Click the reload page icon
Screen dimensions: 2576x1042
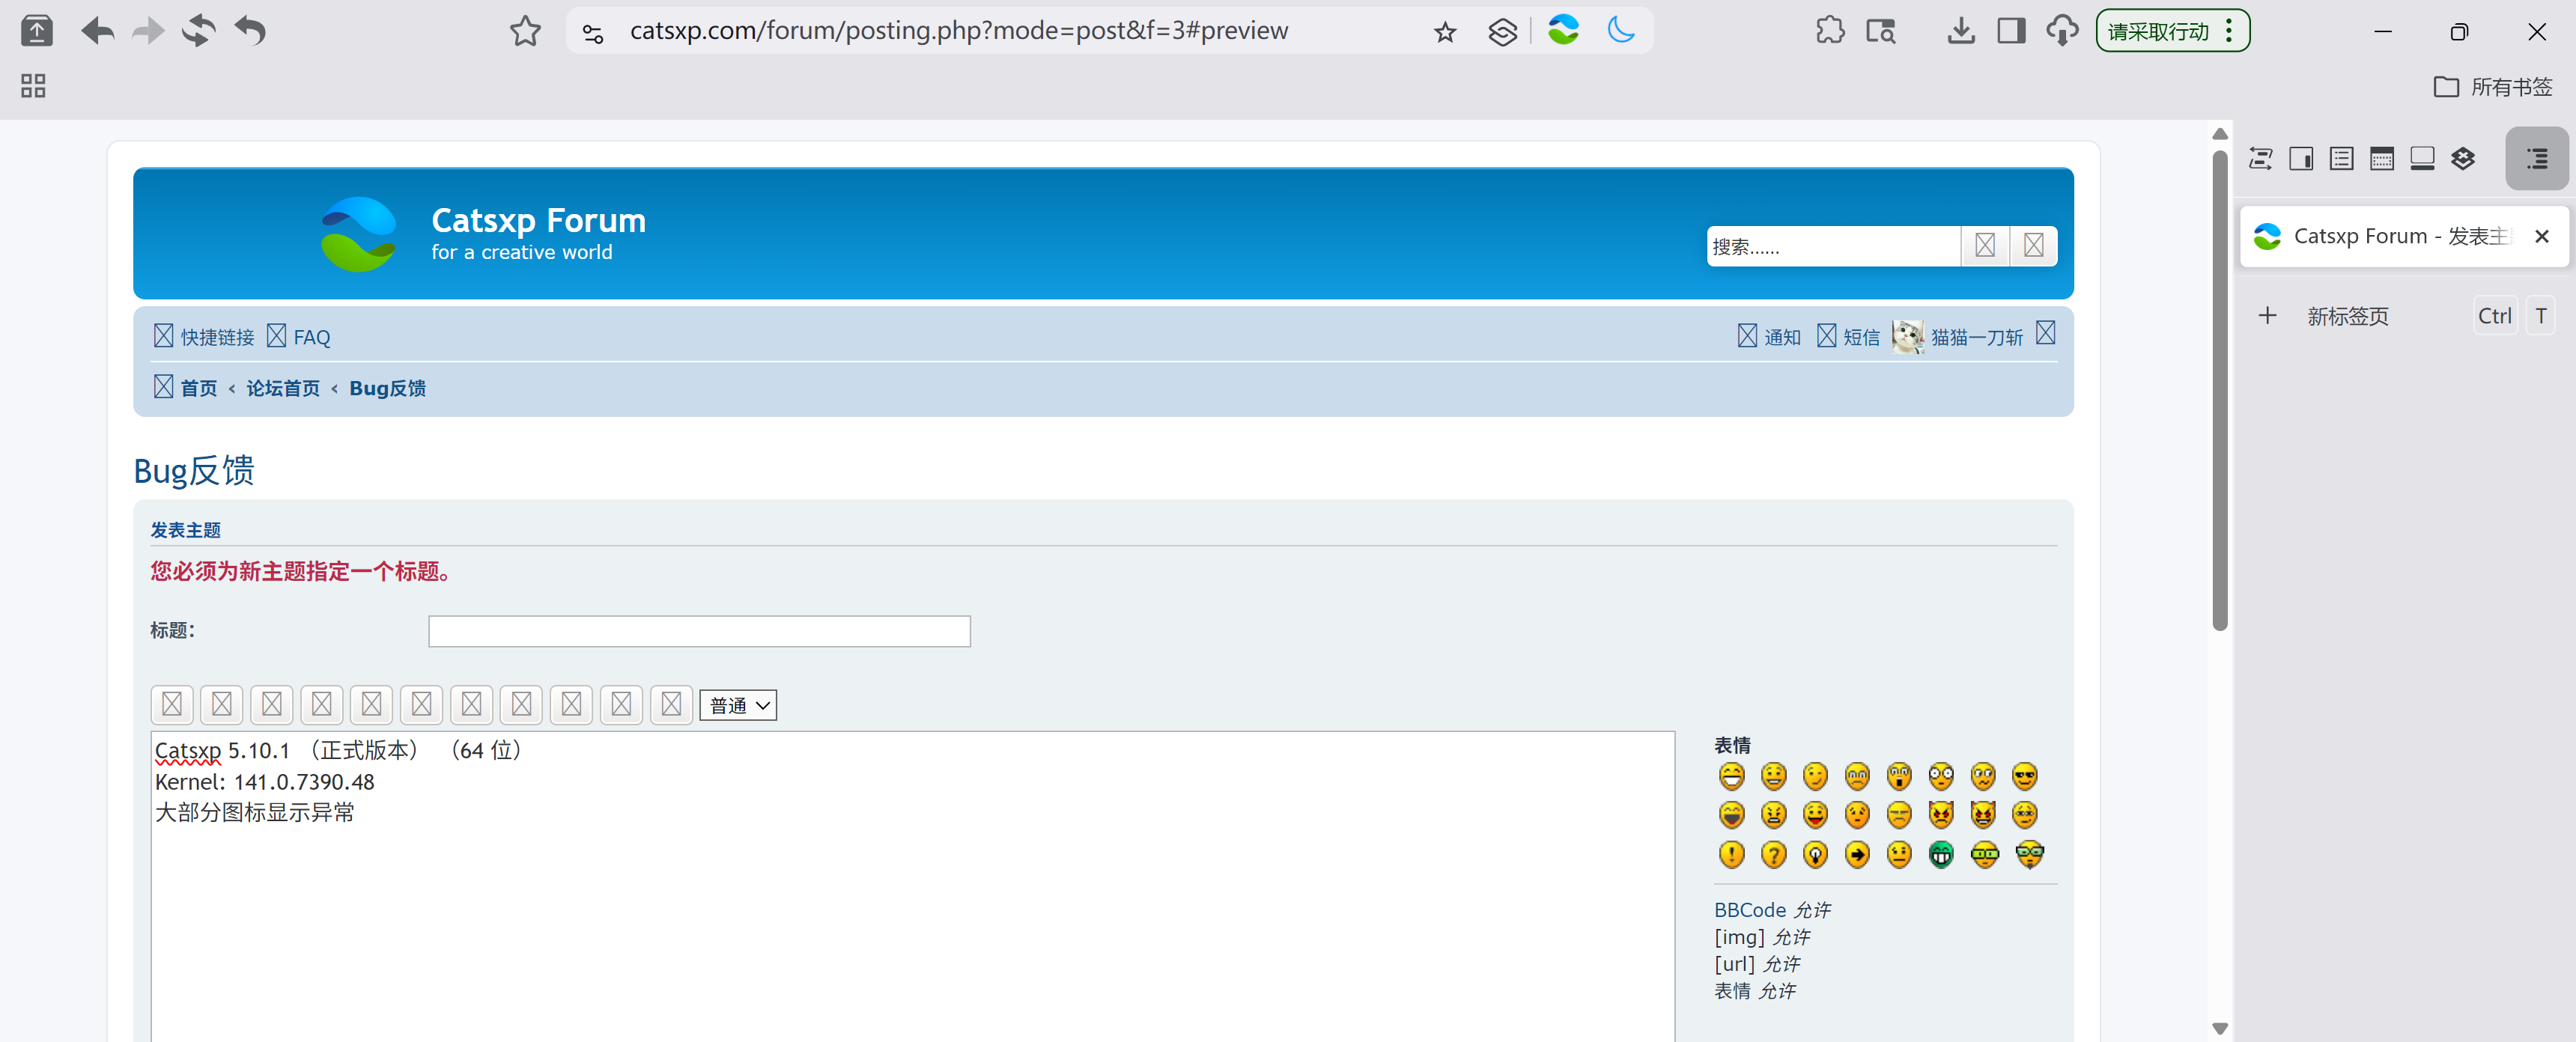coord(198,31)
